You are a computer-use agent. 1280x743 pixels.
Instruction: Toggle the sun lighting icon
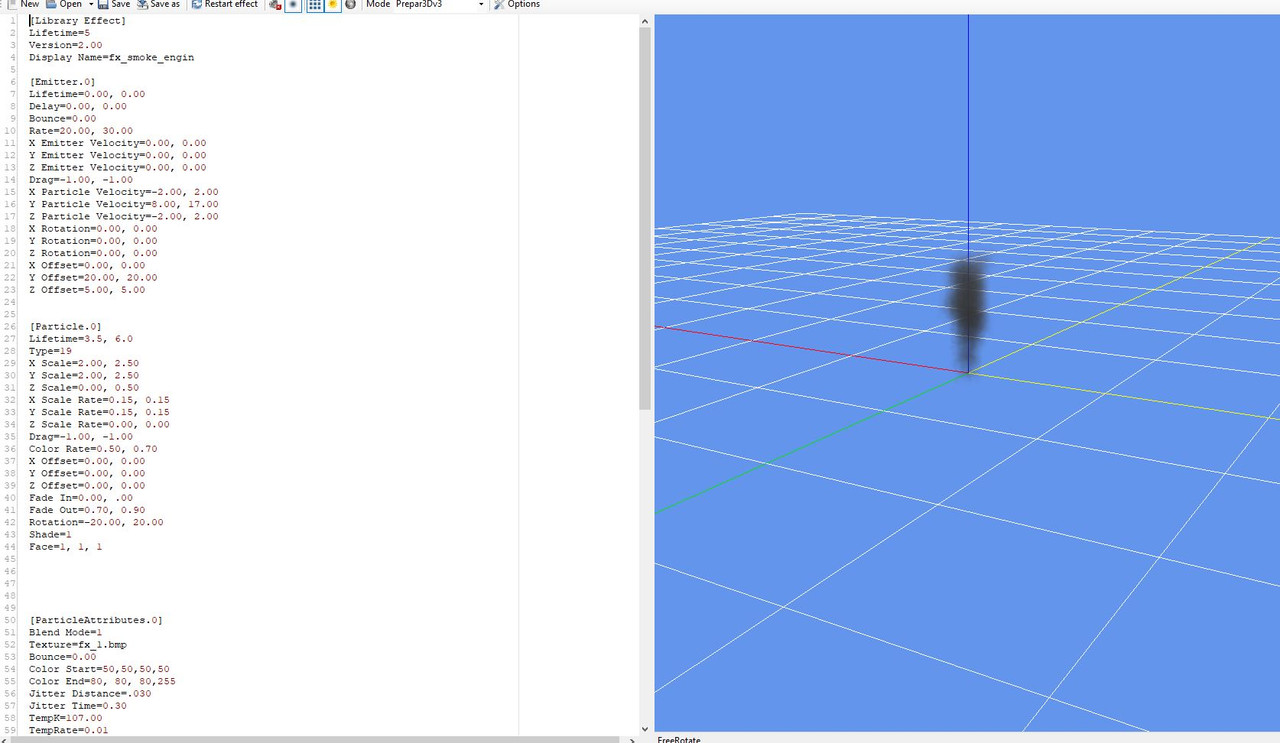click(333, 4)
